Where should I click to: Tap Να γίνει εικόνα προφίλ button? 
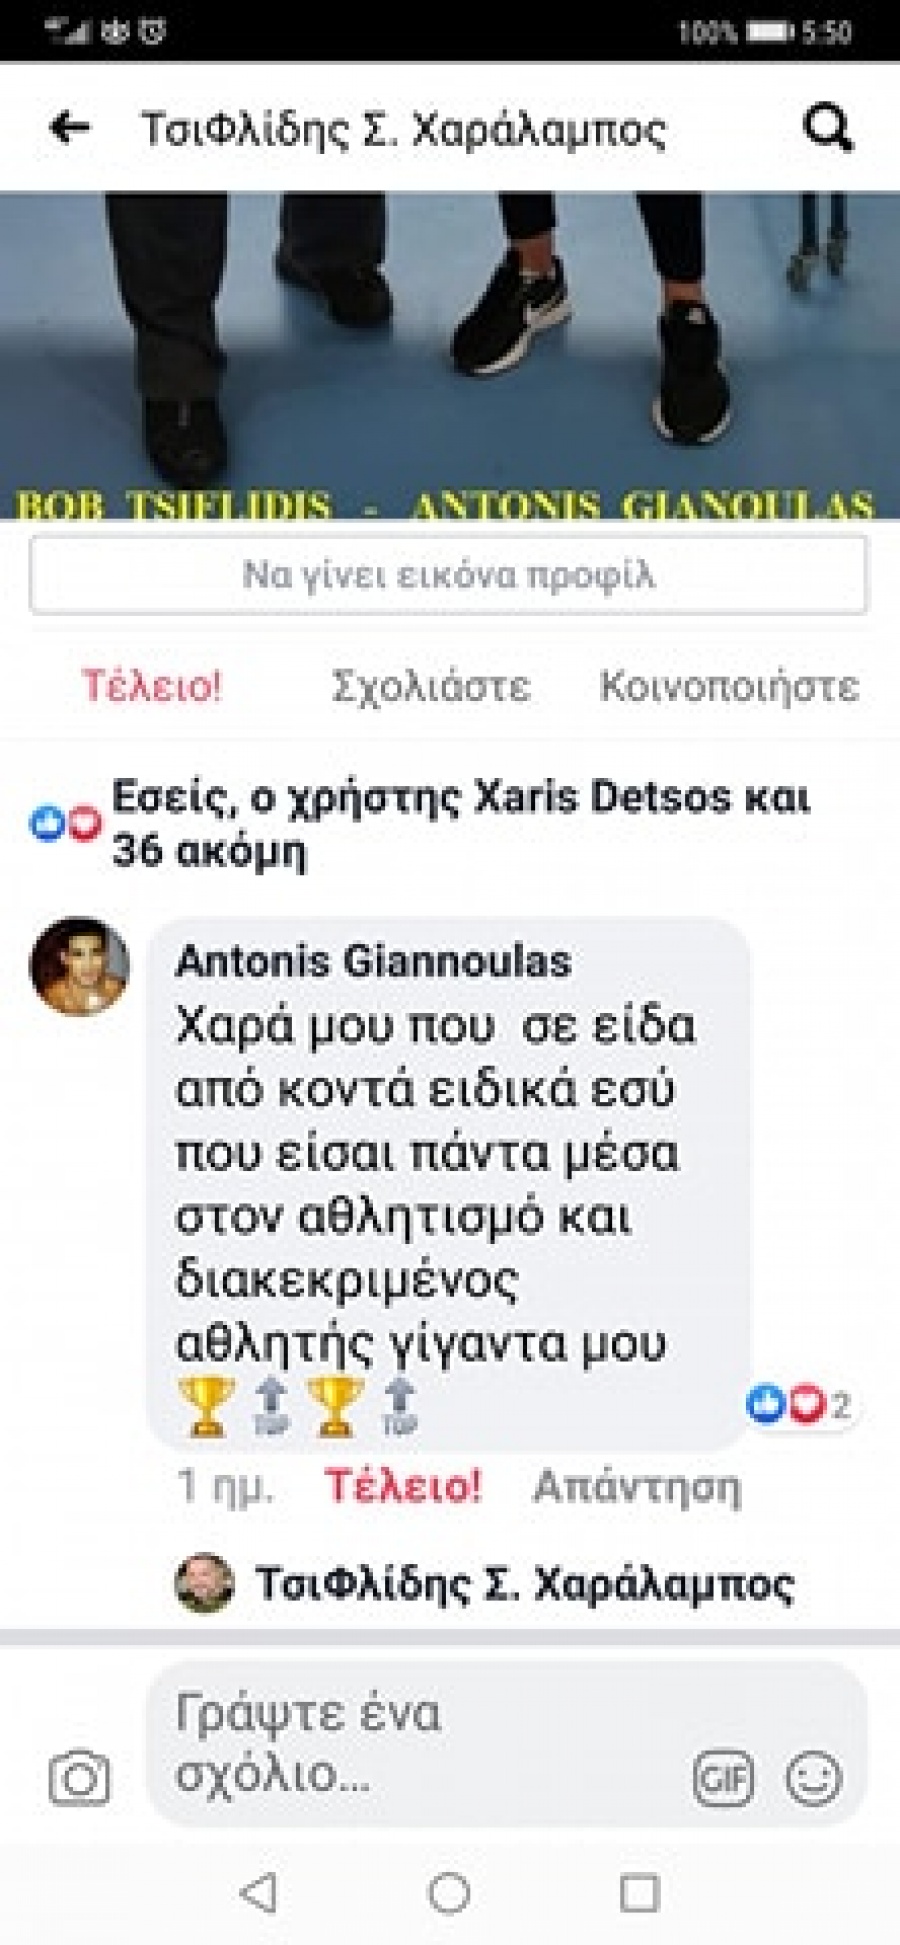[x=449, y=575]
